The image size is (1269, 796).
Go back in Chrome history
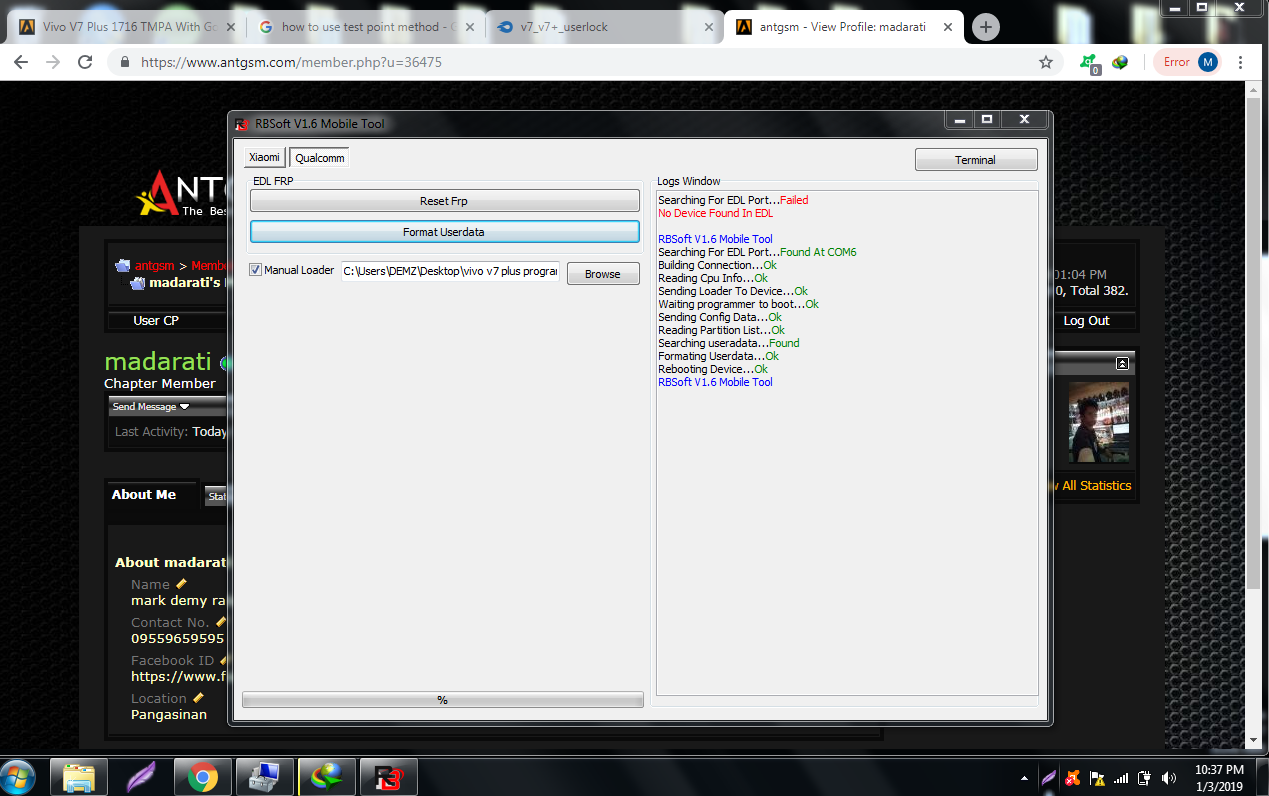tap(21, 62)
